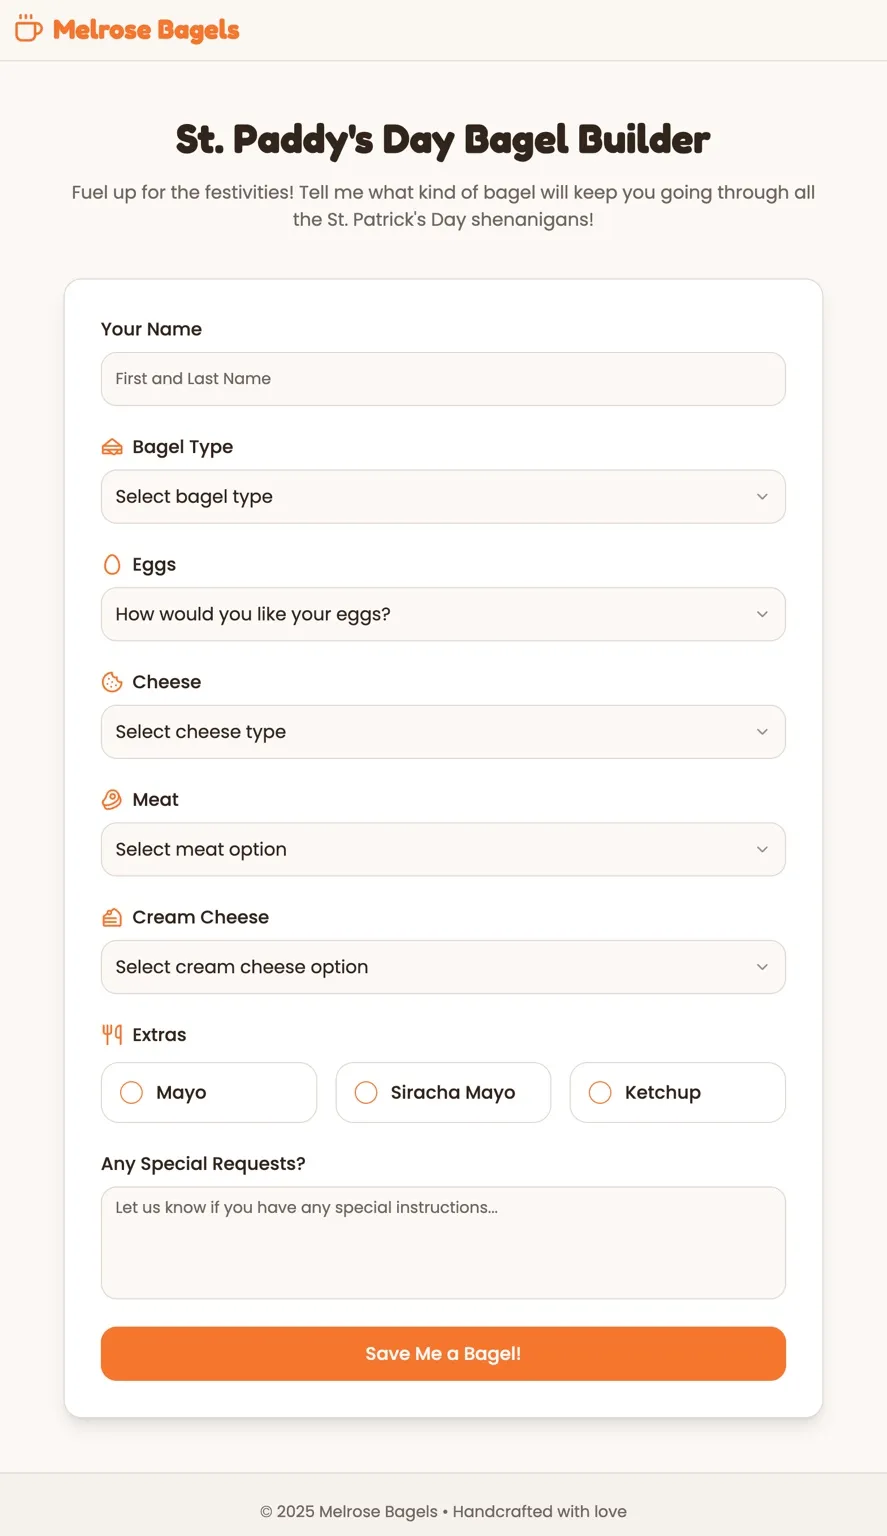Expand the Select meat option dropdown

[x=443, y=849]
